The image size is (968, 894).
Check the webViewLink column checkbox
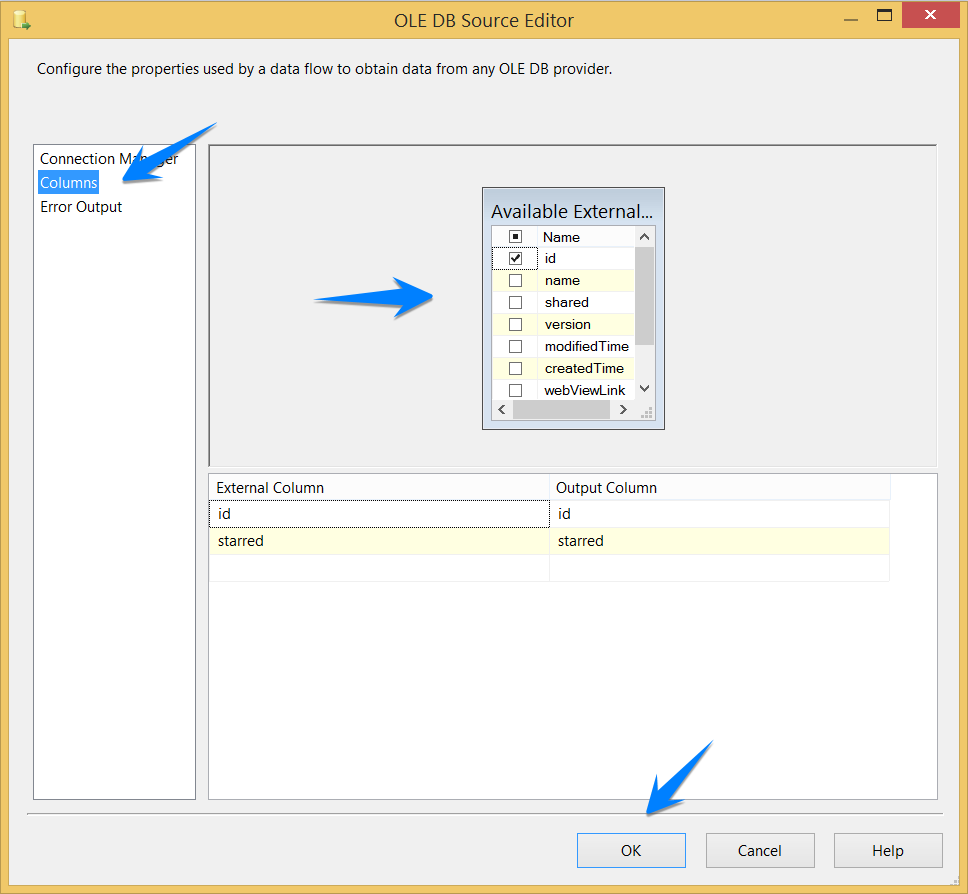tap(515, 390)
